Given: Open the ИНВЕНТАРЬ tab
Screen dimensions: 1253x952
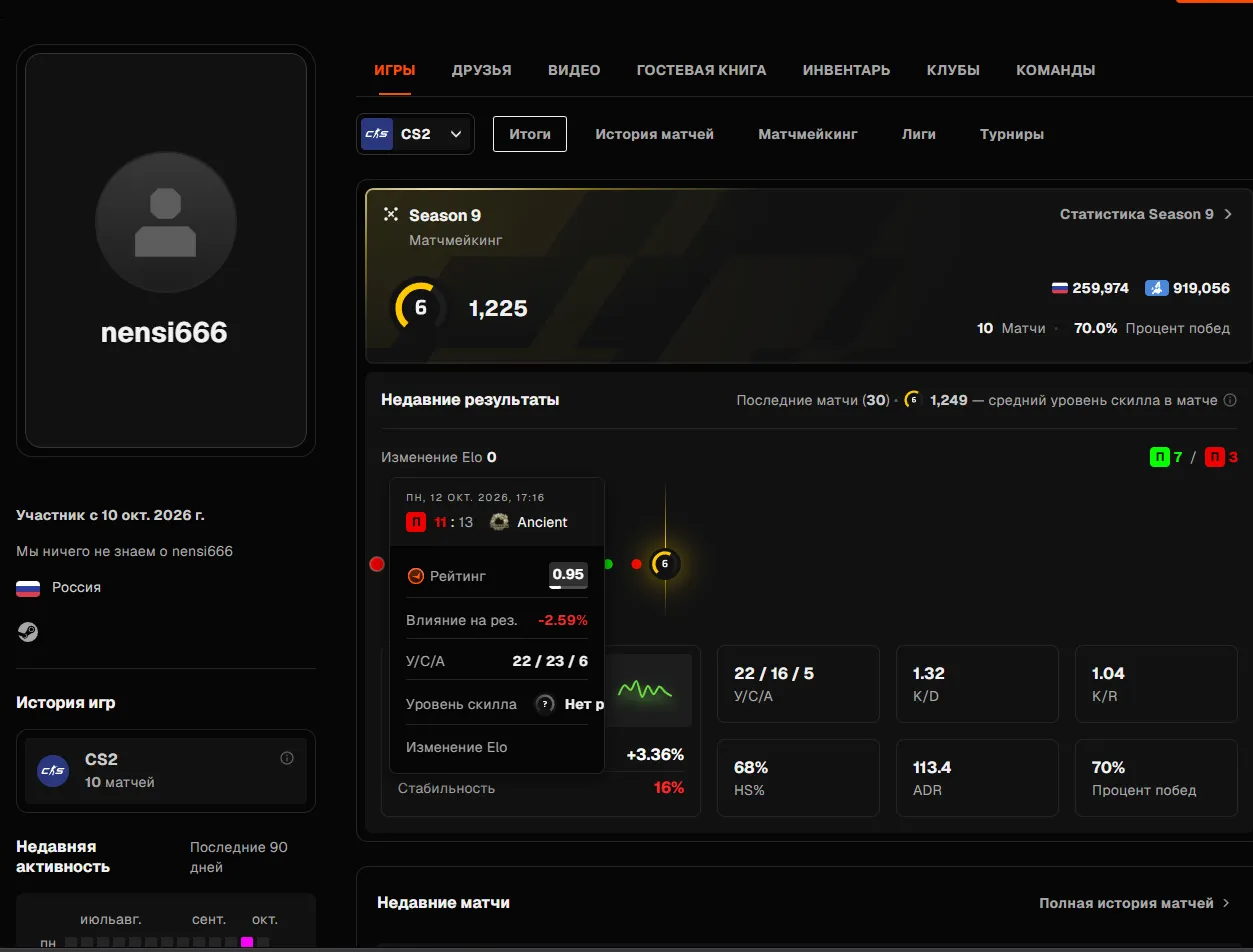Looking at the screenshot, I should pos(846,70).
